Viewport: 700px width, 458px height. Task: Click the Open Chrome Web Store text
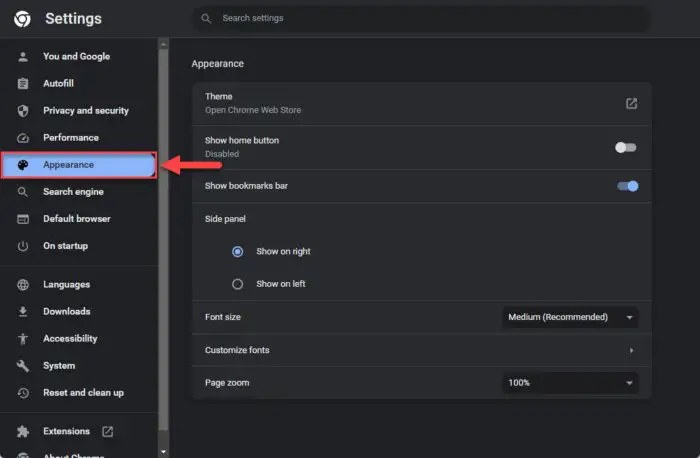click(253, 110)
